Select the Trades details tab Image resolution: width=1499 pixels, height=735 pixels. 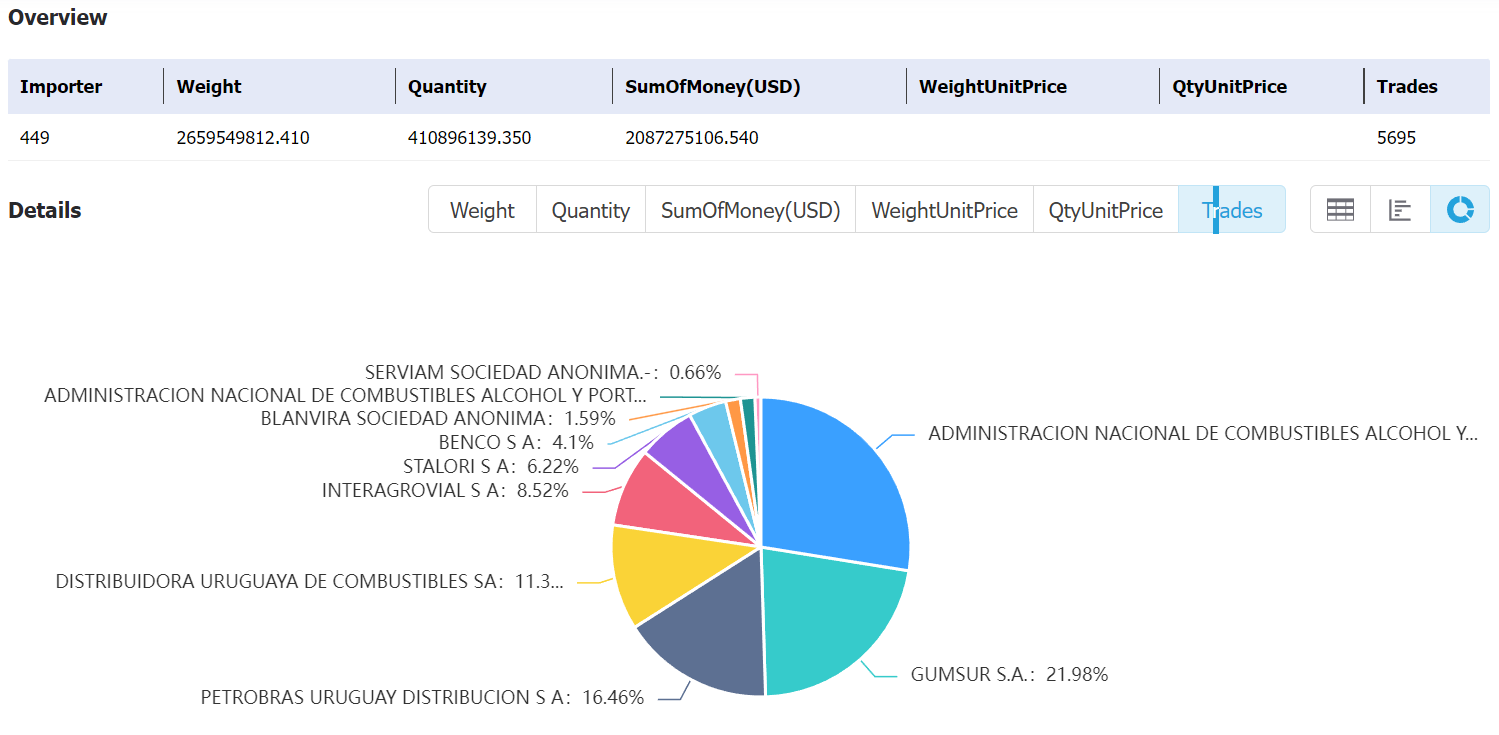pyautogui.click(x=1232, y=210)
